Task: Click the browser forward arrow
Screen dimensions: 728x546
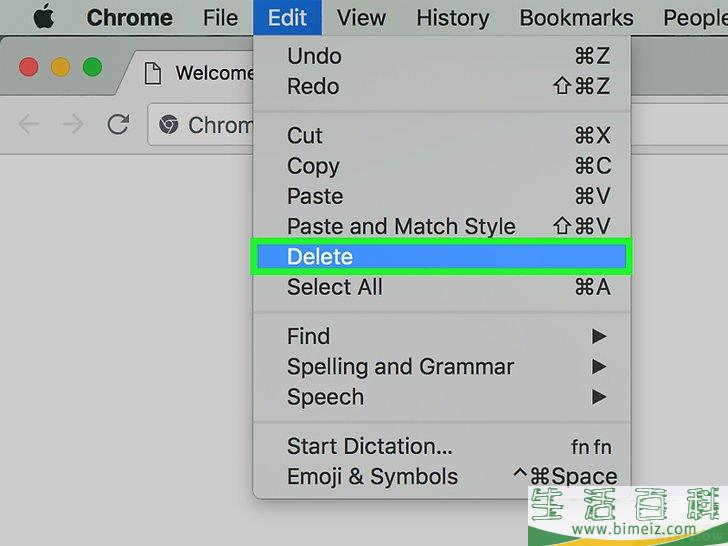Action: 73,124
